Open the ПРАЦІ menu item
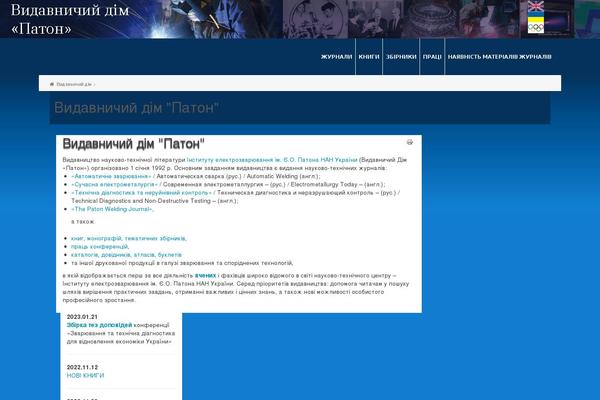This screenshot has width=600, height=400. click(x=432, y=57)
